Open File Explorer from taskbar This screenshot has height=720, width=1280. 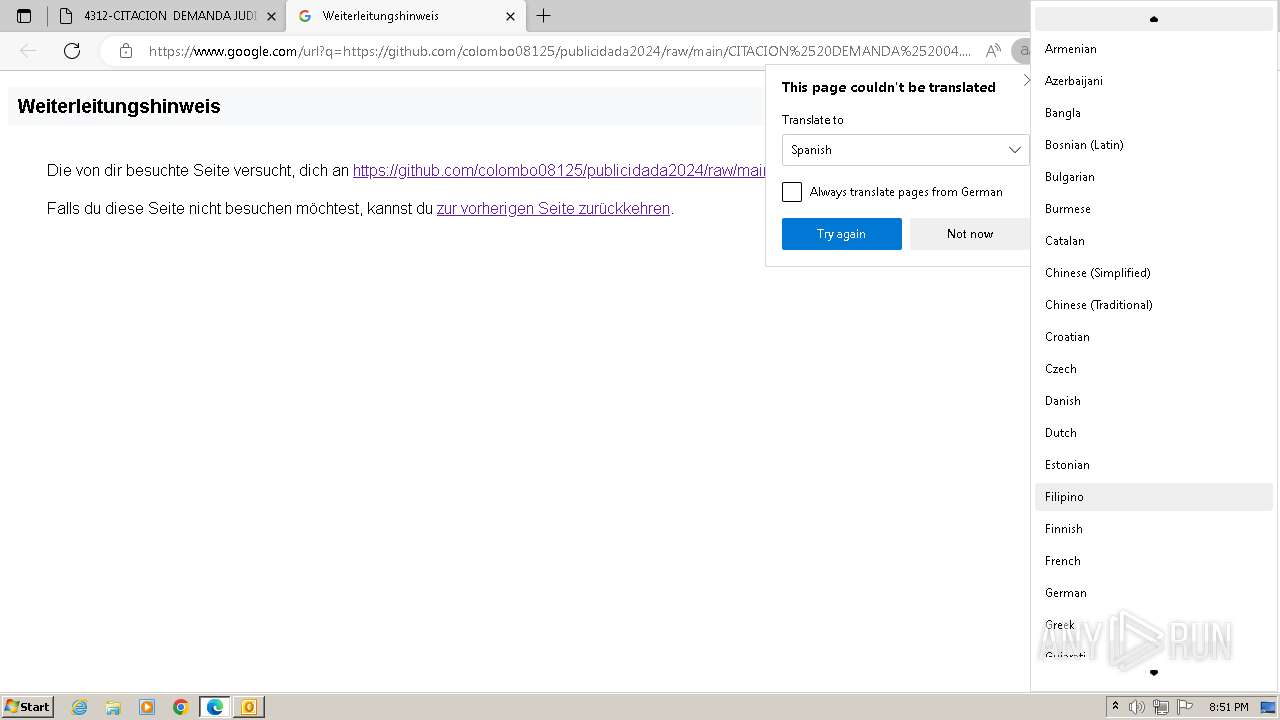113,707
